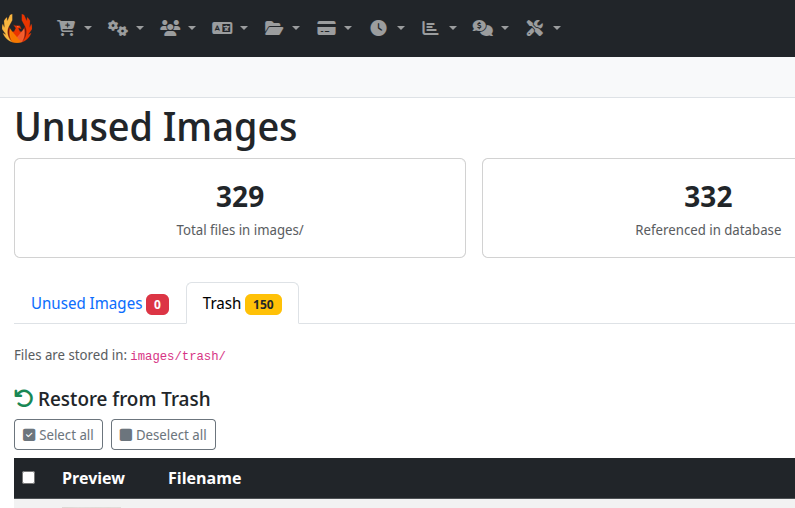Expand the caret beside the clock icon

(401, 28)
